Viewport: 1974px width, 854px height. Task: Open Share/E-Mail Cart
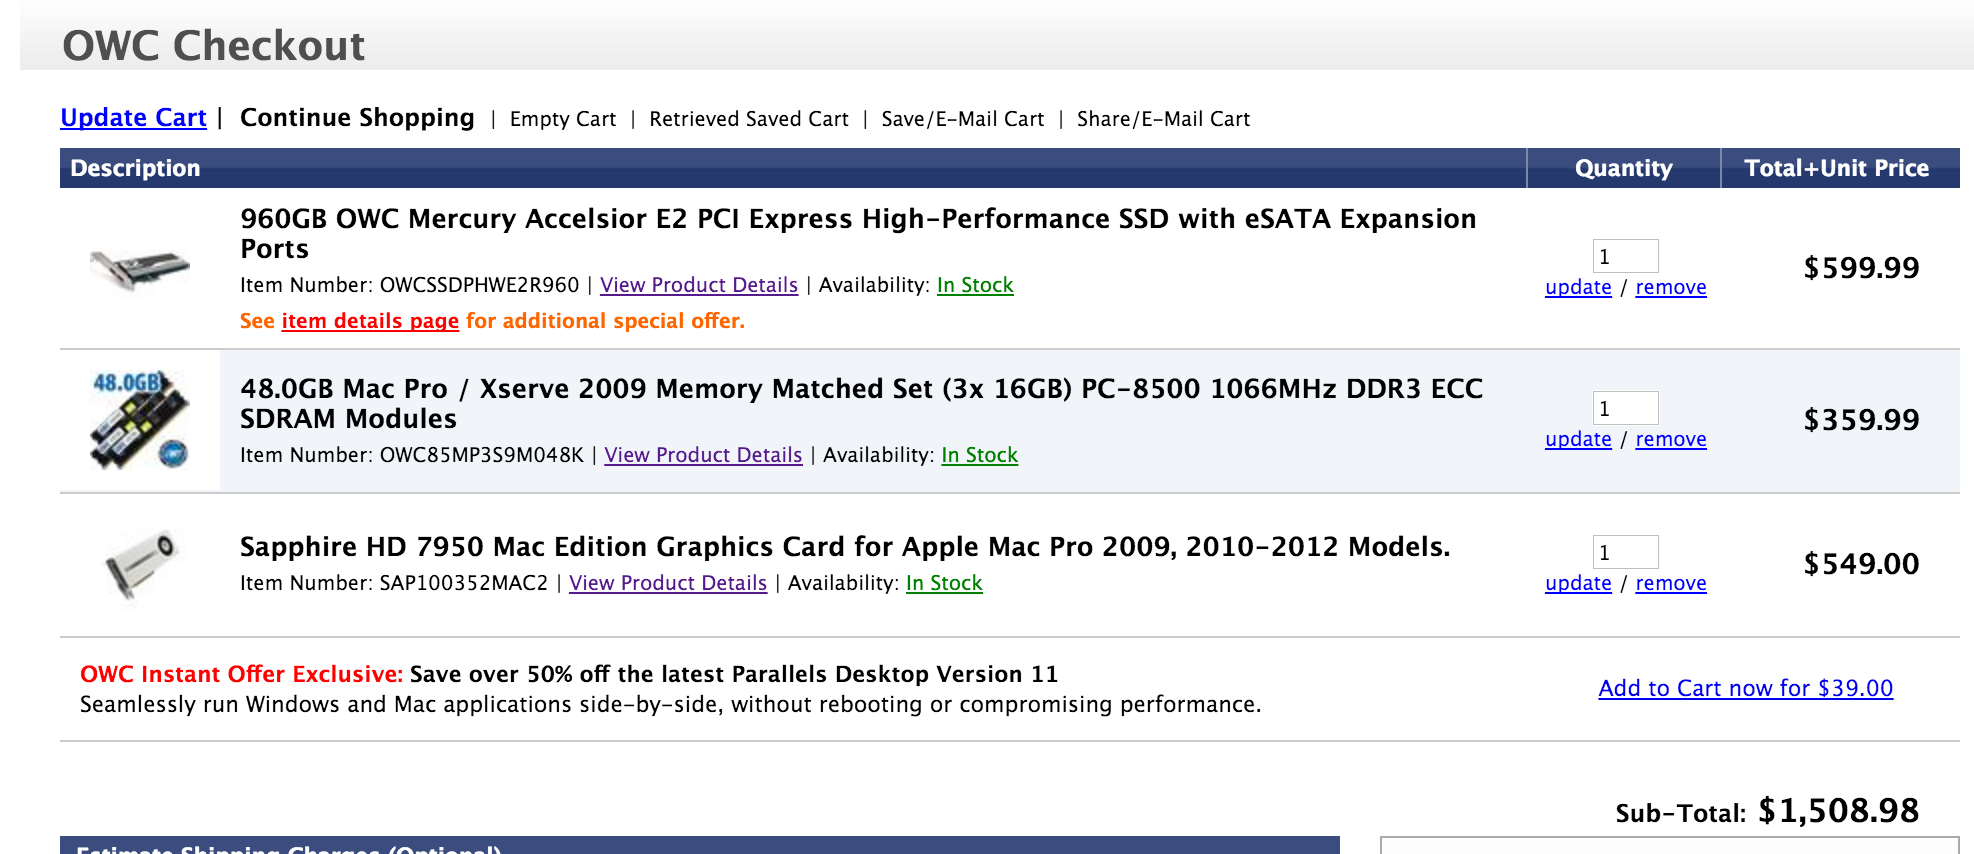(x=1163, y=119)
